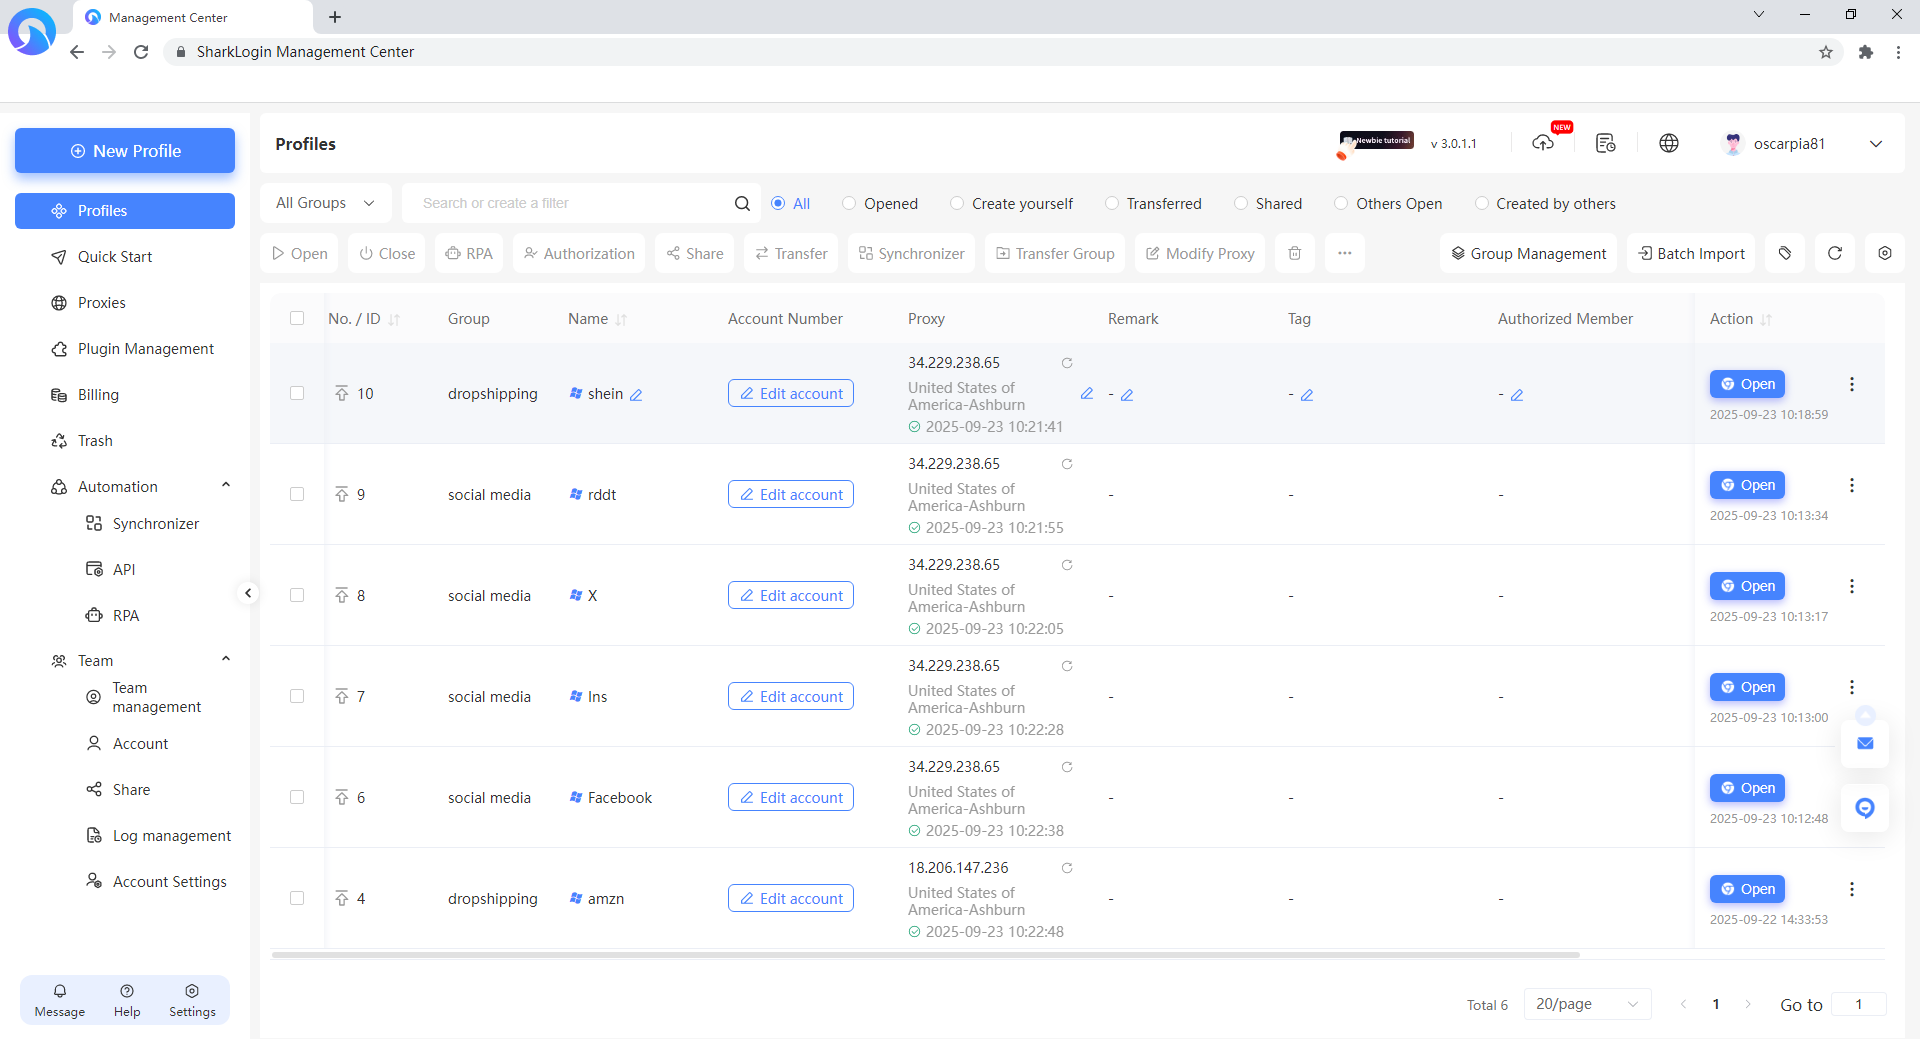Edit the proxy of profile shein
Screen dimensions: 1920x1039
(x=1087, y=394)
